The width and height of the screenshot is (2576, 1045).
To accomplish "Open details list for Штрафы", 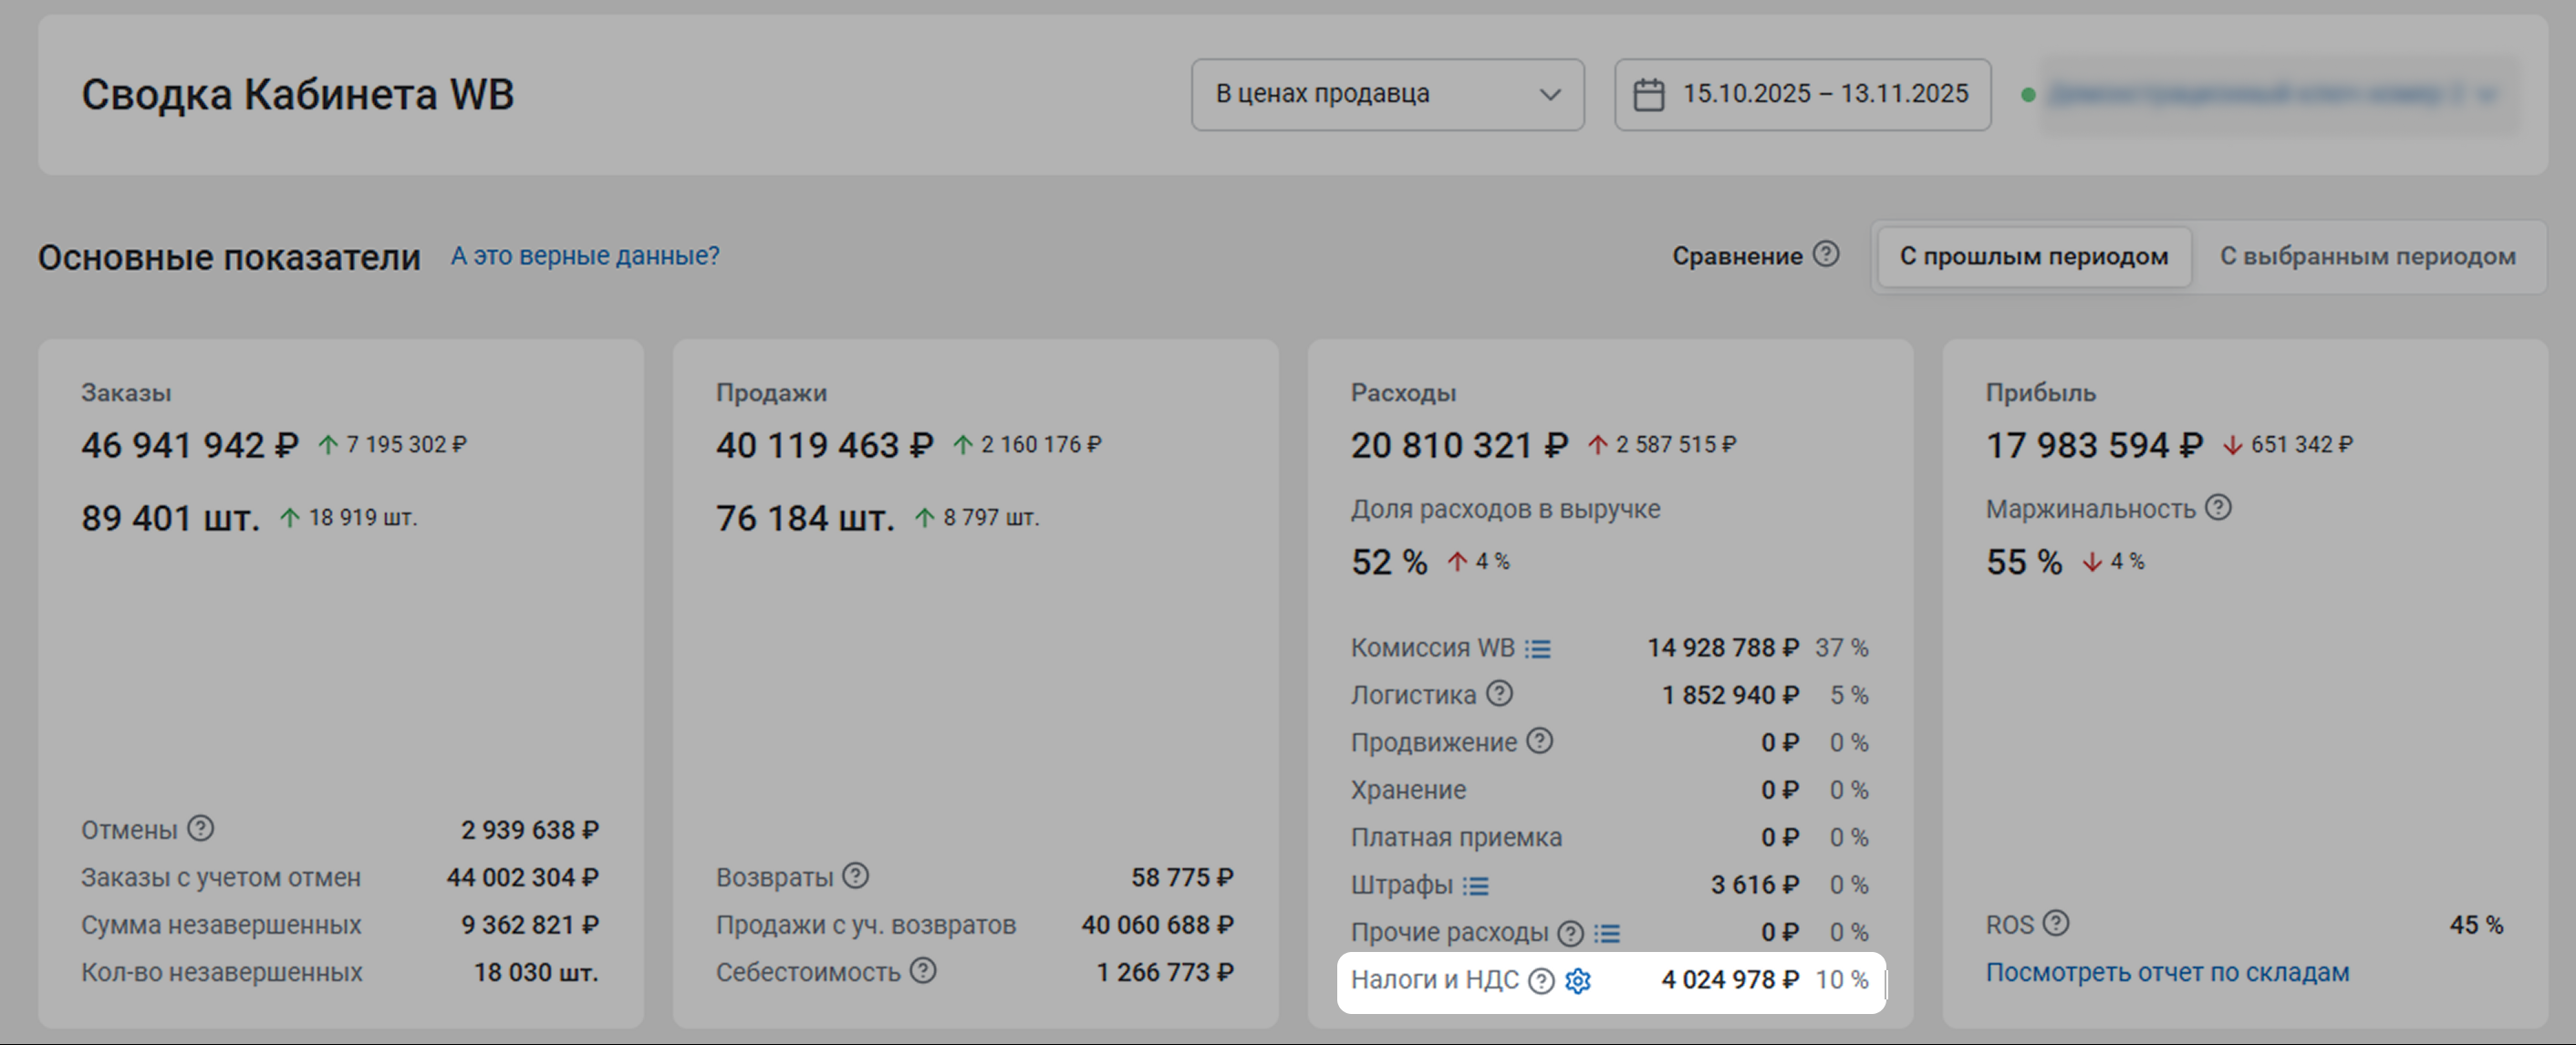I will (1475, 886).
